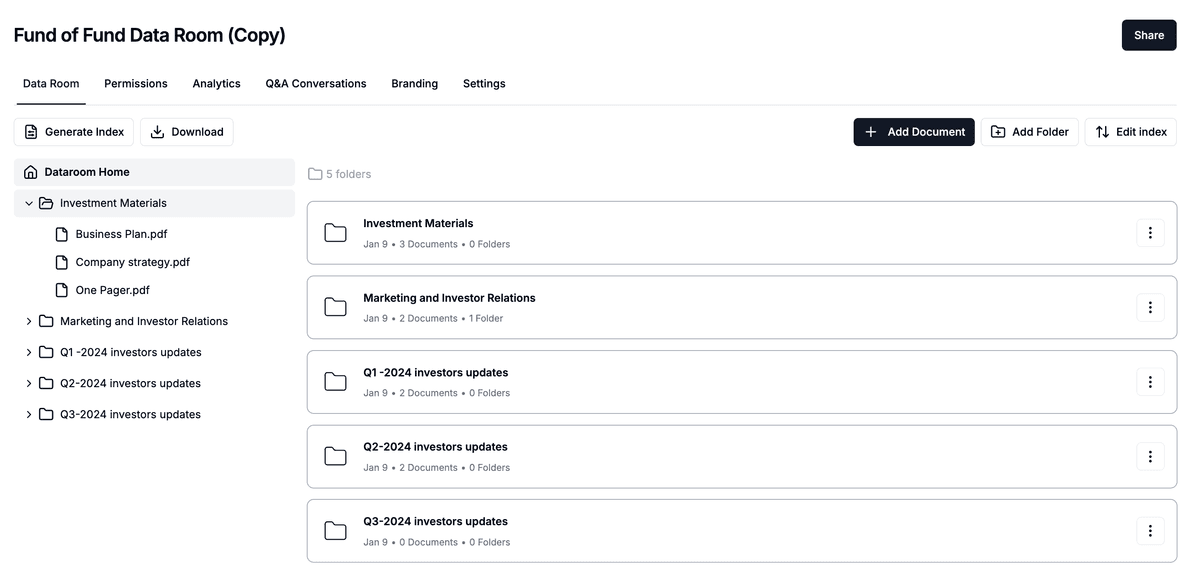
Task: Collapse the Investment Materials tree folder
Action: tap(29, 203)
